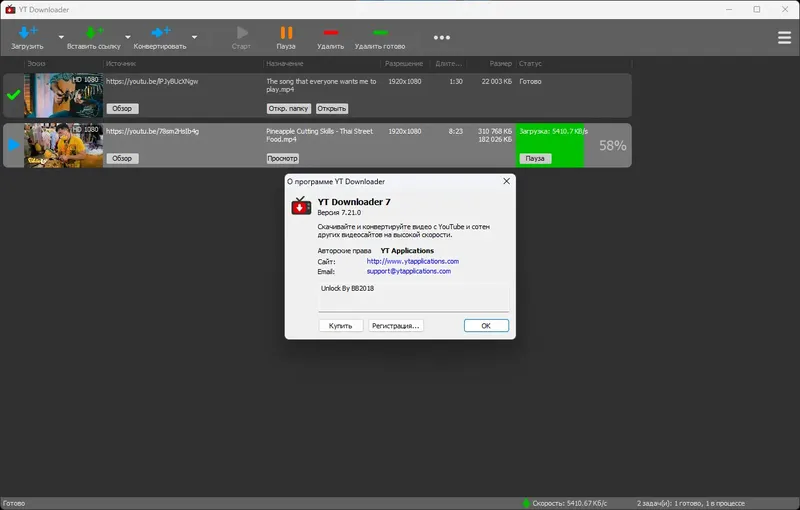The image size is (800, 510).
Task: Click the green speed indicator in status bar
Action: [x=527, y=503]
